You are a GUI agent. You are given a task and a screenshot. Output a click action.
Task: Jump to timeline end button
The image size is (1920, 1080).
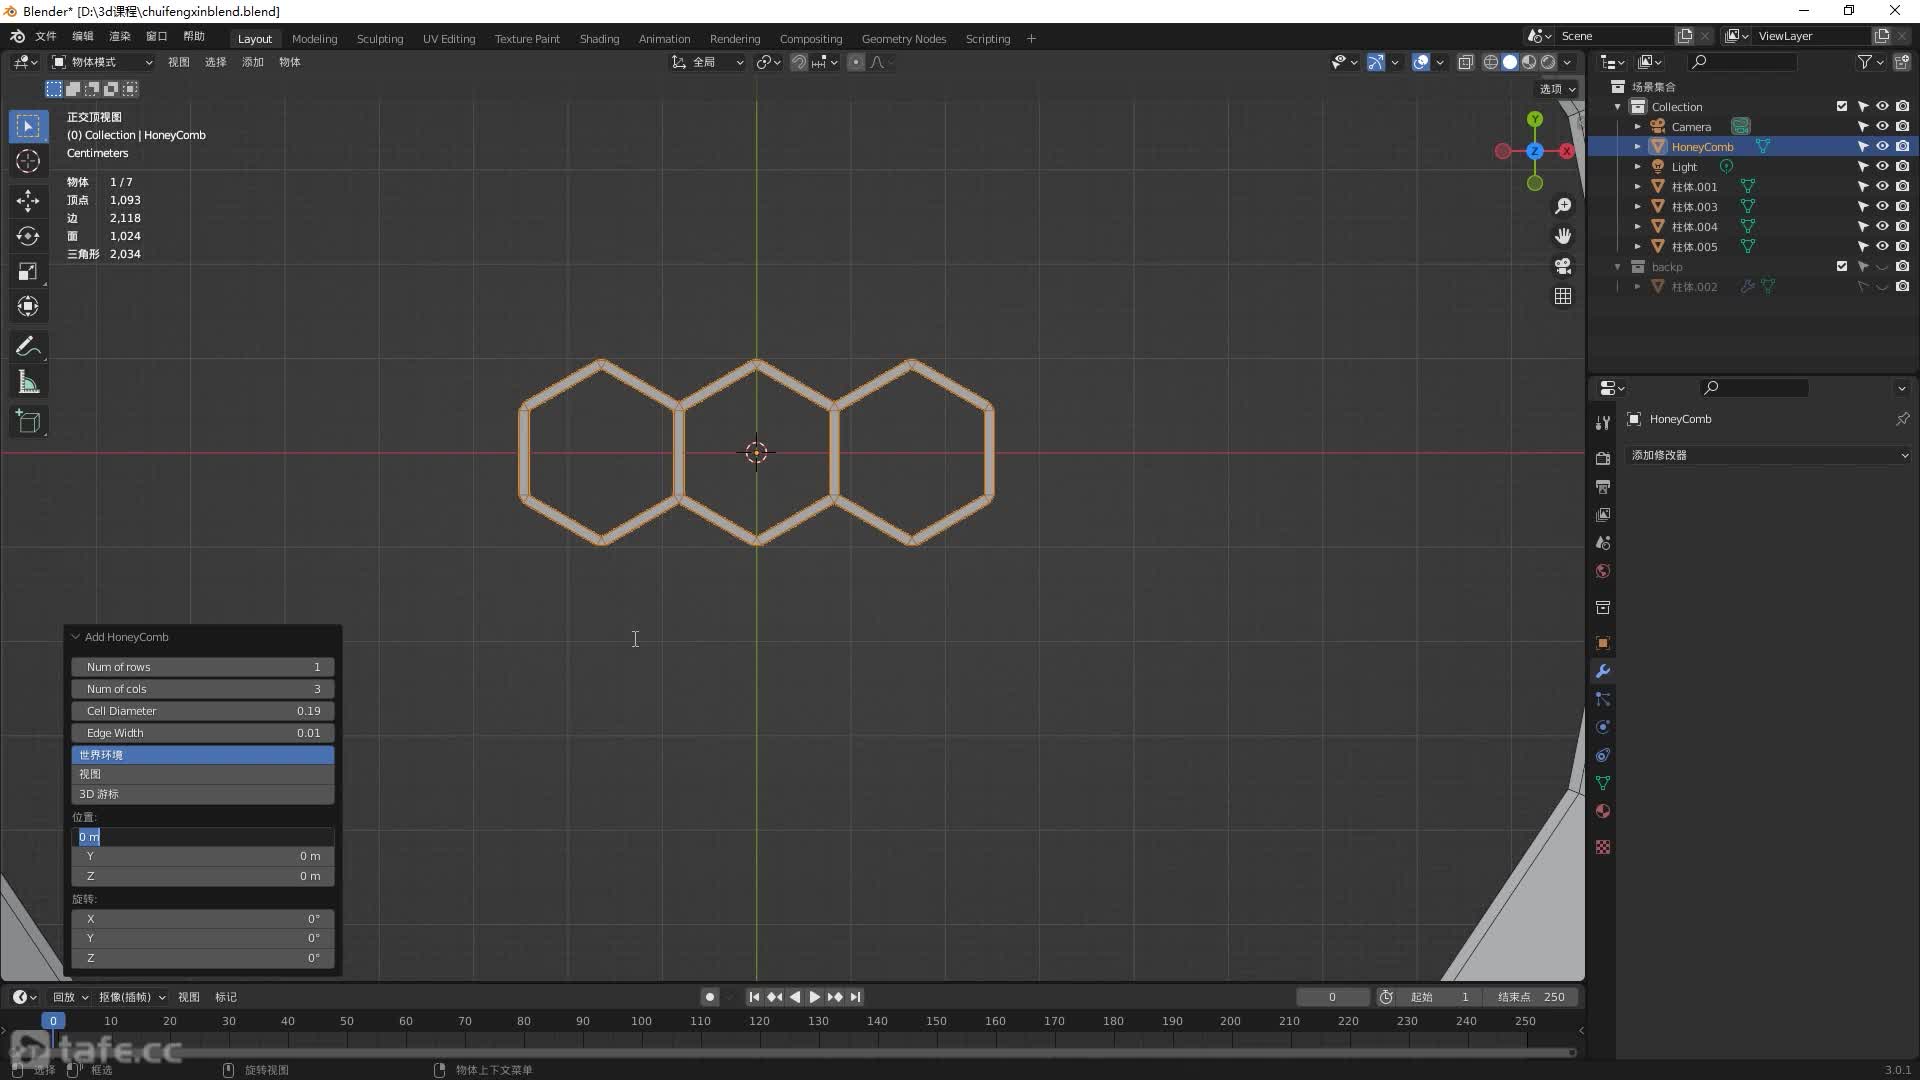(x=855, y=997)
